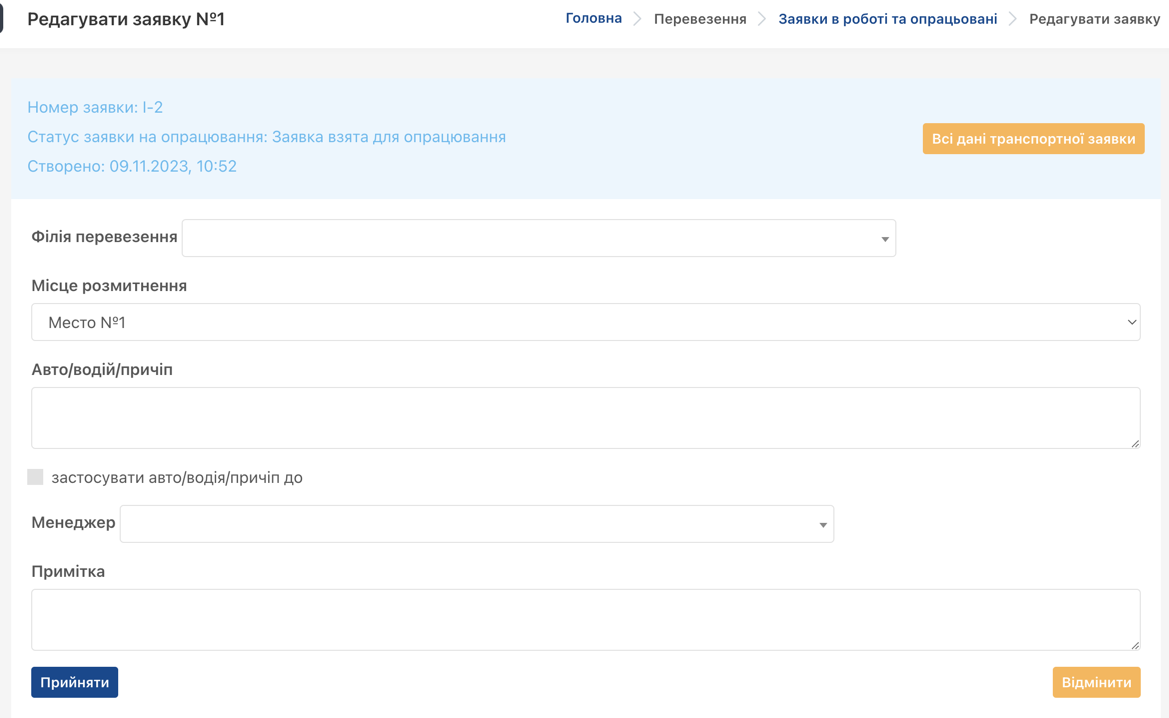This screenshot has height=718, width=1169.
Task: Click the Перевезення breadcrumb item
Action: coord(700,19)
